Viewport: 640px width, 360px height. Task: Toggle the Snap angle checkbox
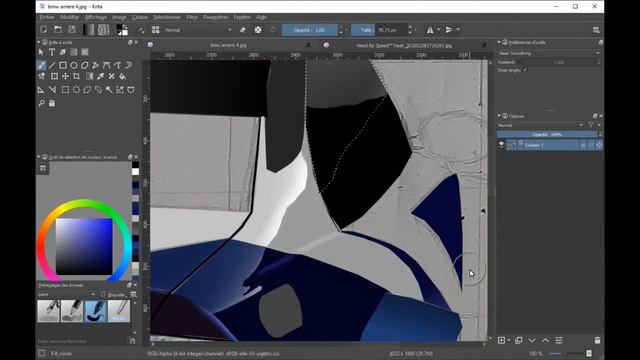pos(525,70)
